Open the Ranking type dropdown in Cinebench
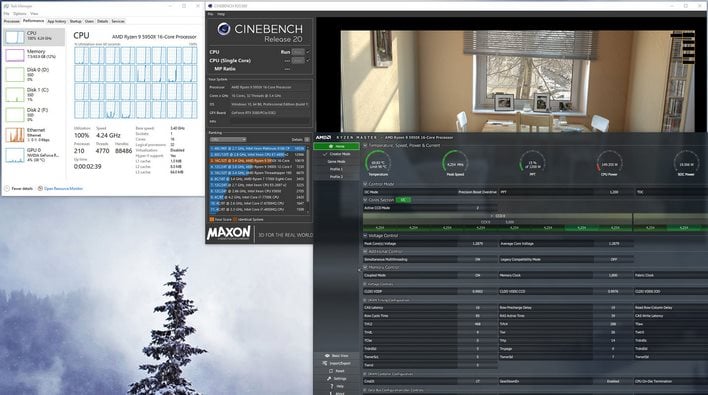708x395 pixels. tap(228, 139)
